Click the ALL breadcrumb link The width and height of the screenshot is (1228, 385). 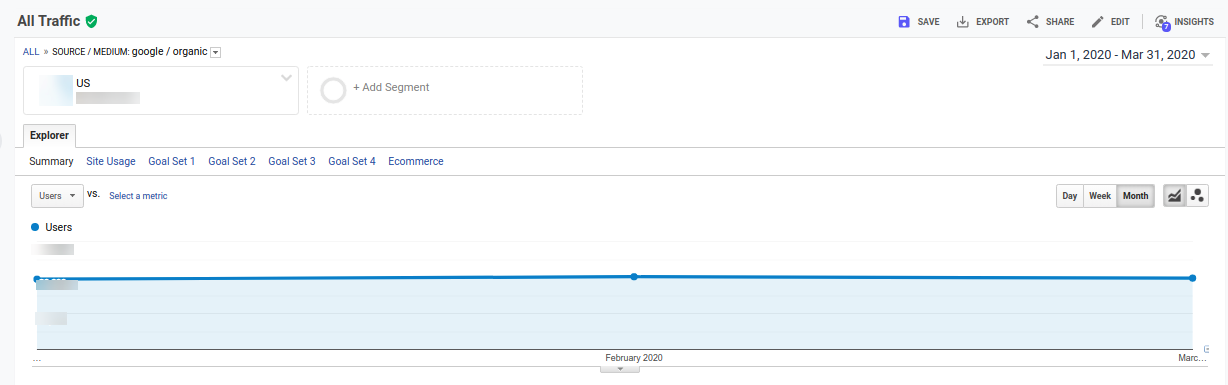(31, 52)
